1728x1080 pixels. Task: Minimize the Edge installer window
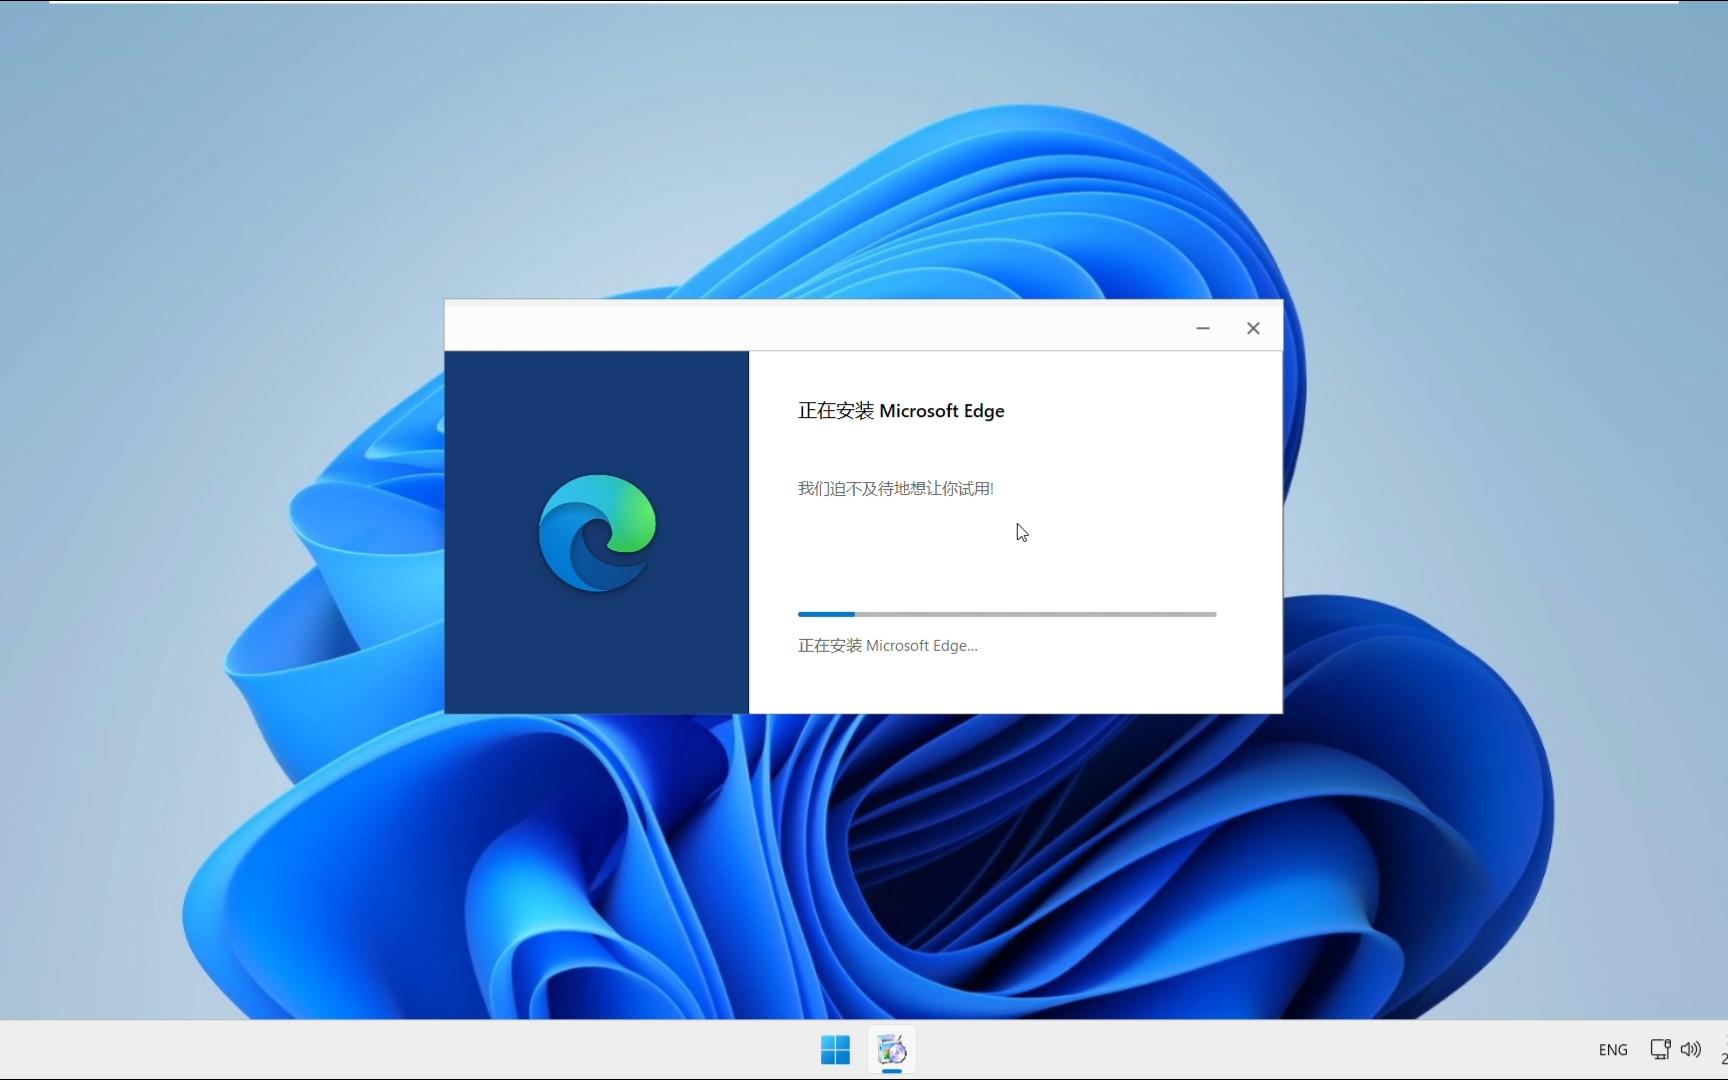tap(1202, 328)
